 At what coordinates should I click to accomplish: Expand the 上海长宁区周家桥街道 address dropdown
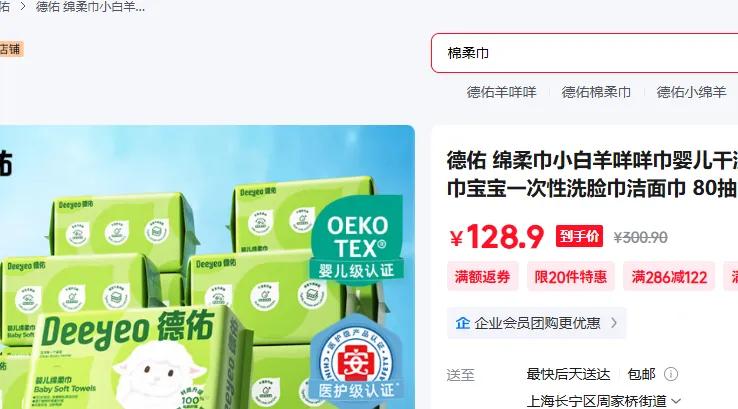[x=603, y=401]
